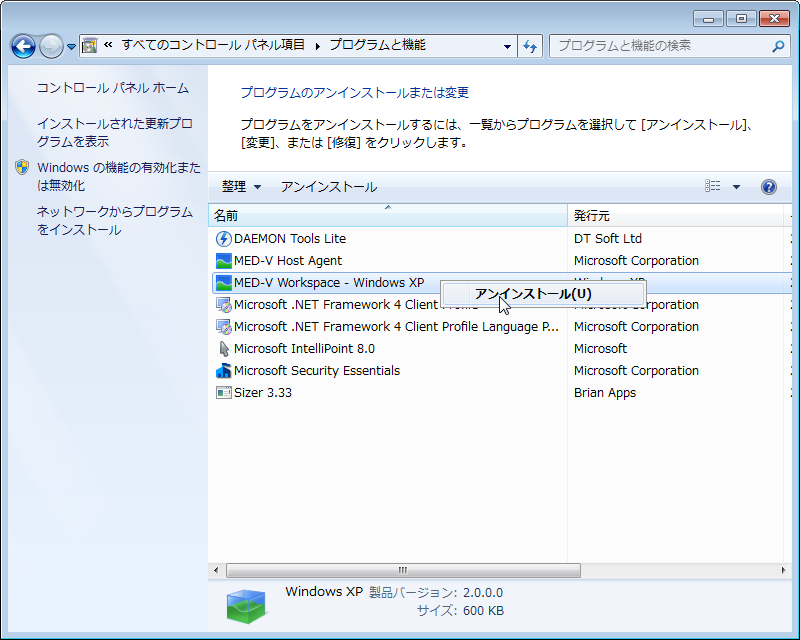Open Windows の機能の有効化または無効化 link
This screenshot has width=800, height=640.
[118, 177]
